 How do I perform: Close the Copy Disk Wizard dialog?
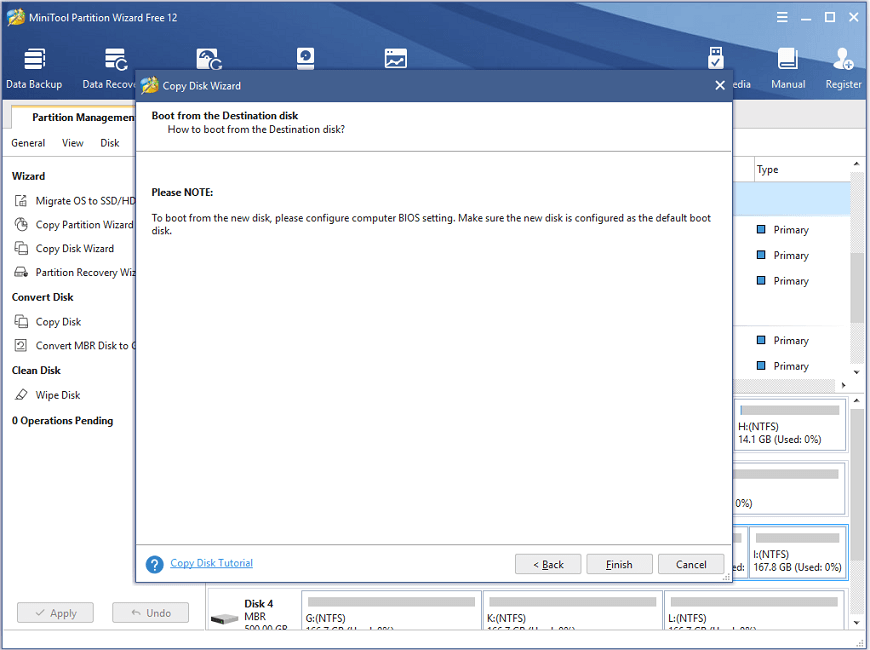point(720,85)
